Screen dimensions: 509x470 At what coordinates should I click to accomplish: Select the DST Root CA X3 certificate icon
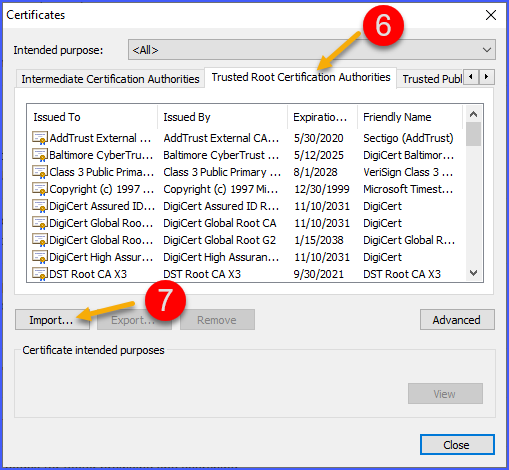(40, 274)
